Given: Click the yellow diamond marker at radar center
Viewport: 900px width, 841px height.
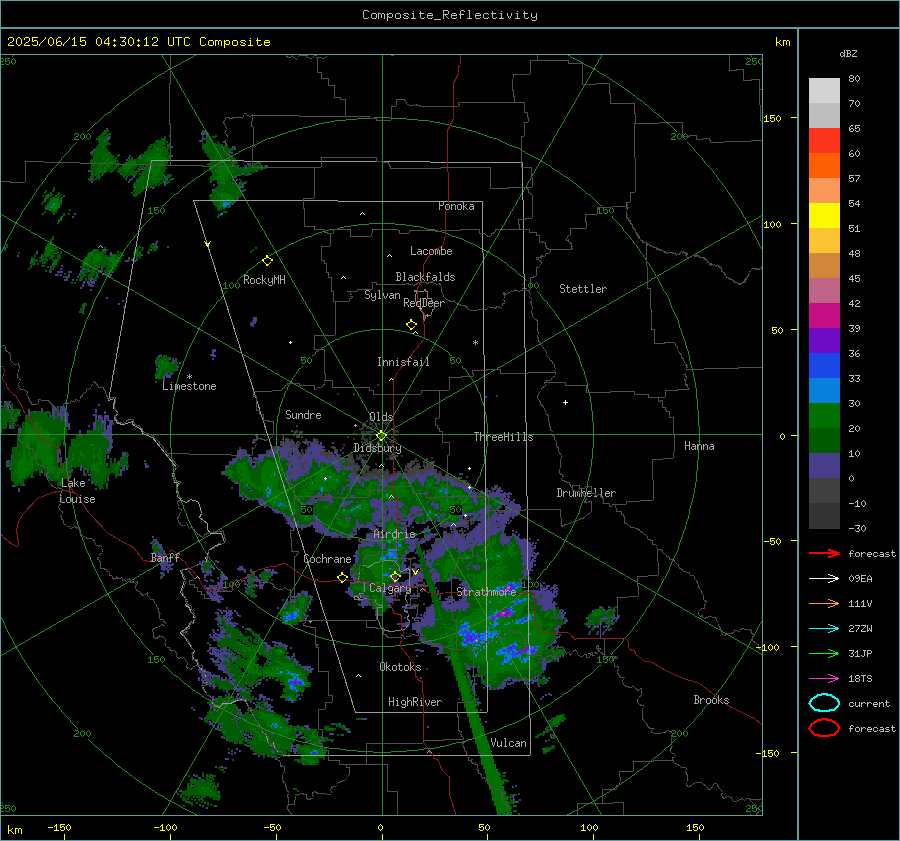Looking at the screenshot, I should pos(381,436).
